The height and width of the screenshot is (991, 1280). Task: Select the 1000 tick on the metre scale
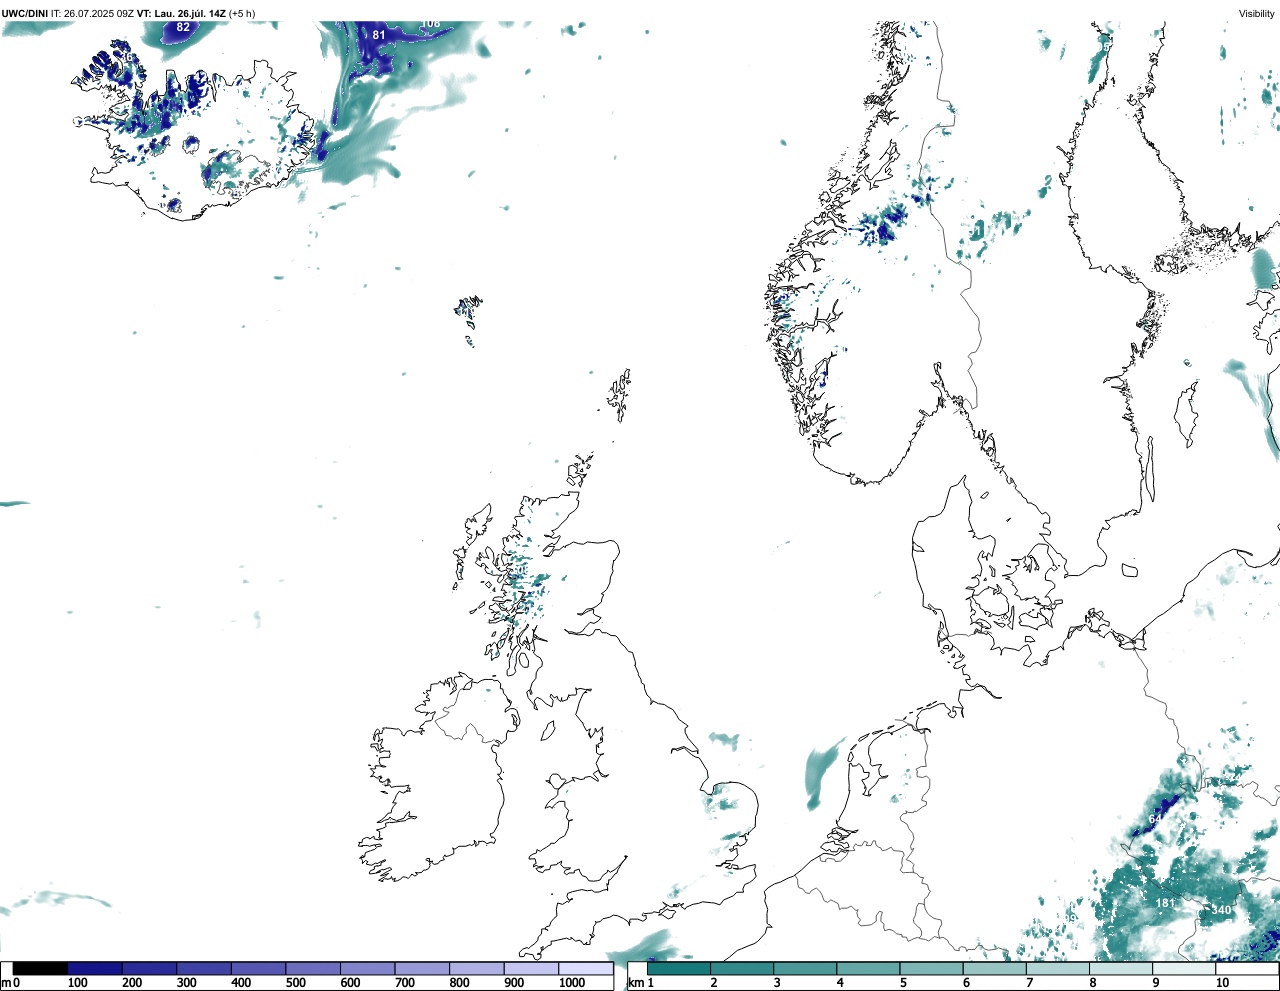pos(572,983)
